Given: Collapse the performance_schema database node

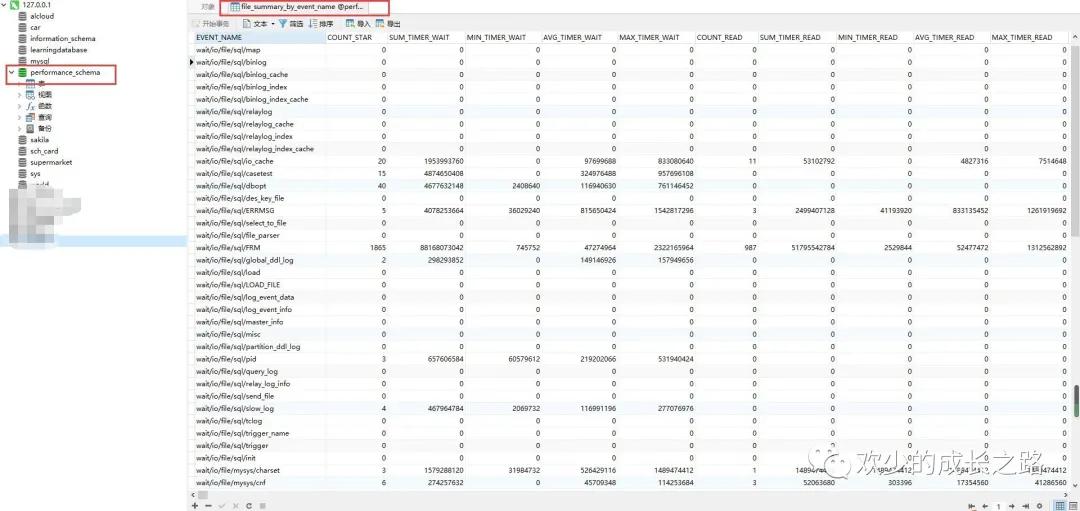Looking at the screenshot, I should (x=11, y=73).
